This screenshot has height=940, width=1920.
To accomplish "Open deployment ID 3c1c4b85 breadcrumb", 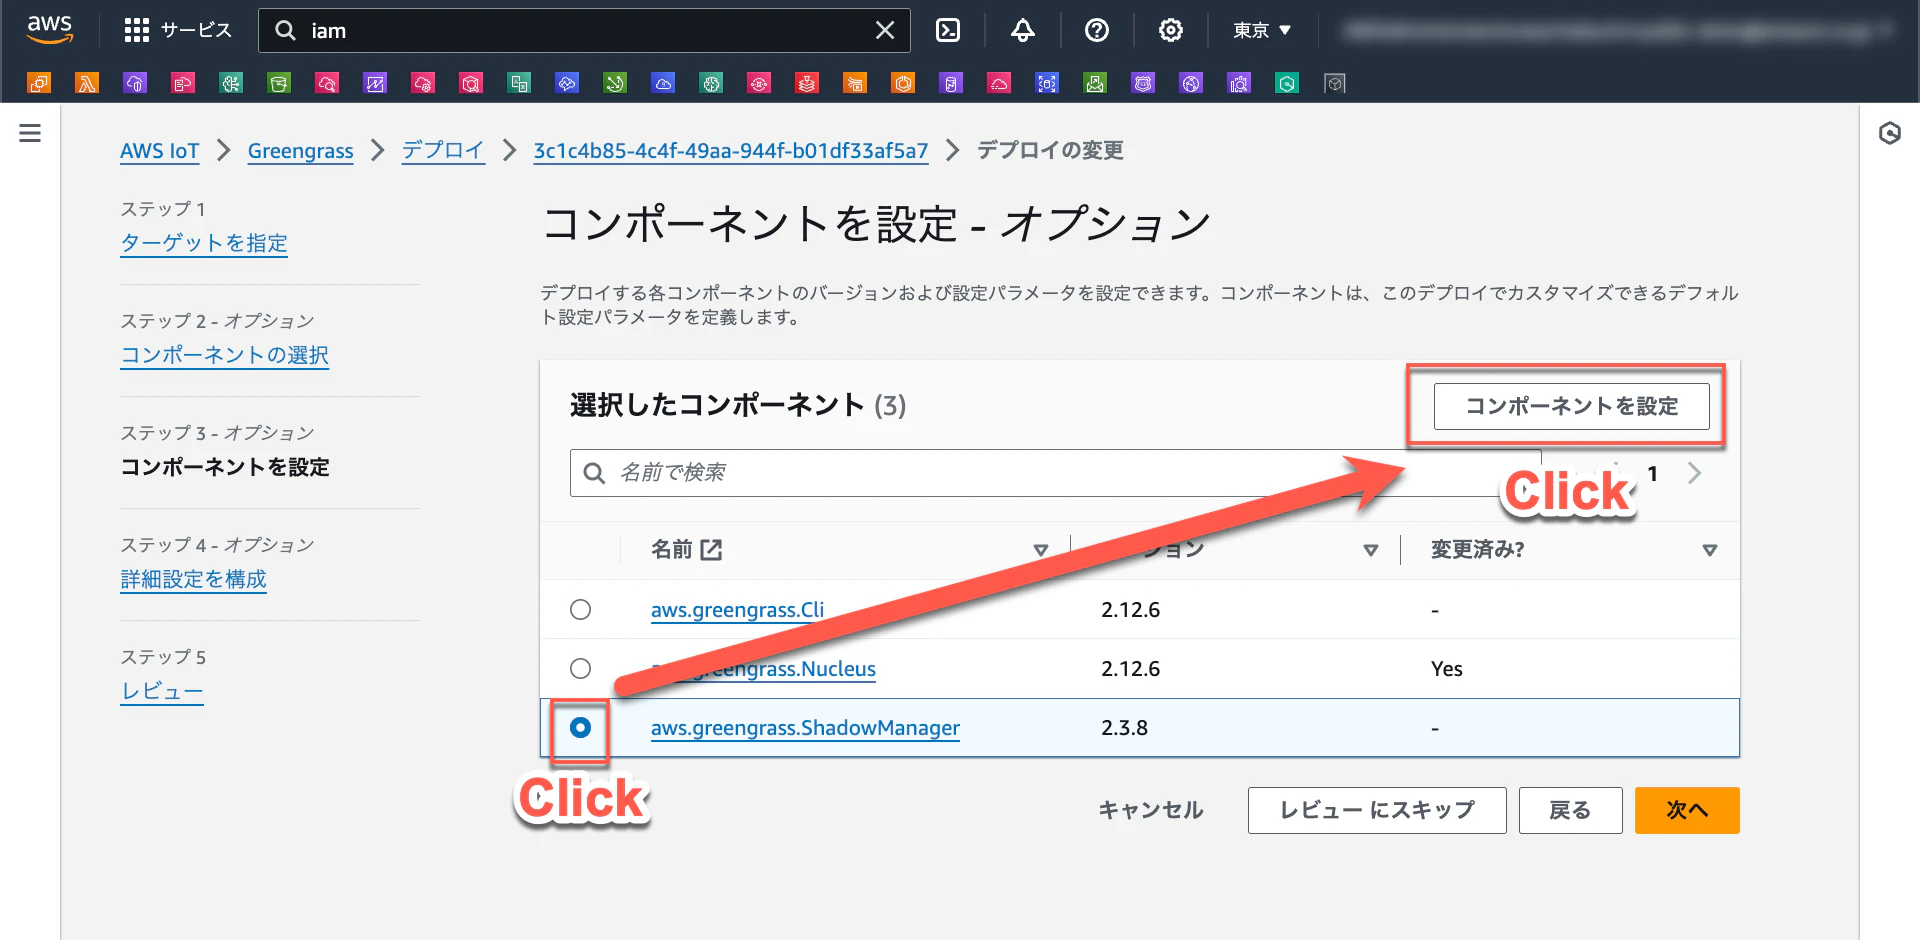I will (x=731, y=151).
